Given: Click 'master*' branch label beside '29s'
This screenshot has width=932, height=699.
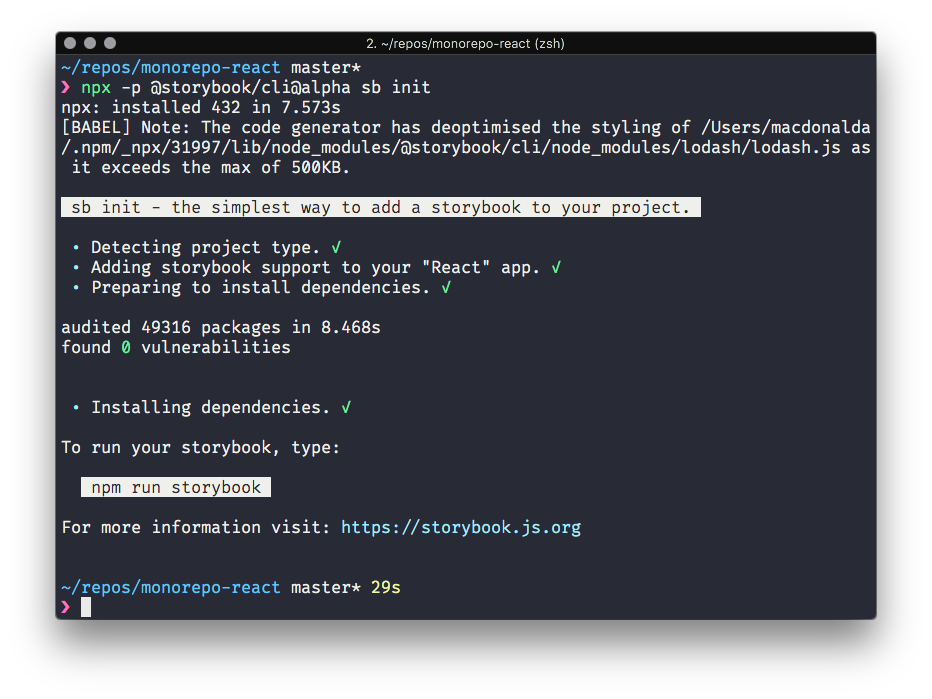Looking at the screenshot, I should click(x=326, y=587).
